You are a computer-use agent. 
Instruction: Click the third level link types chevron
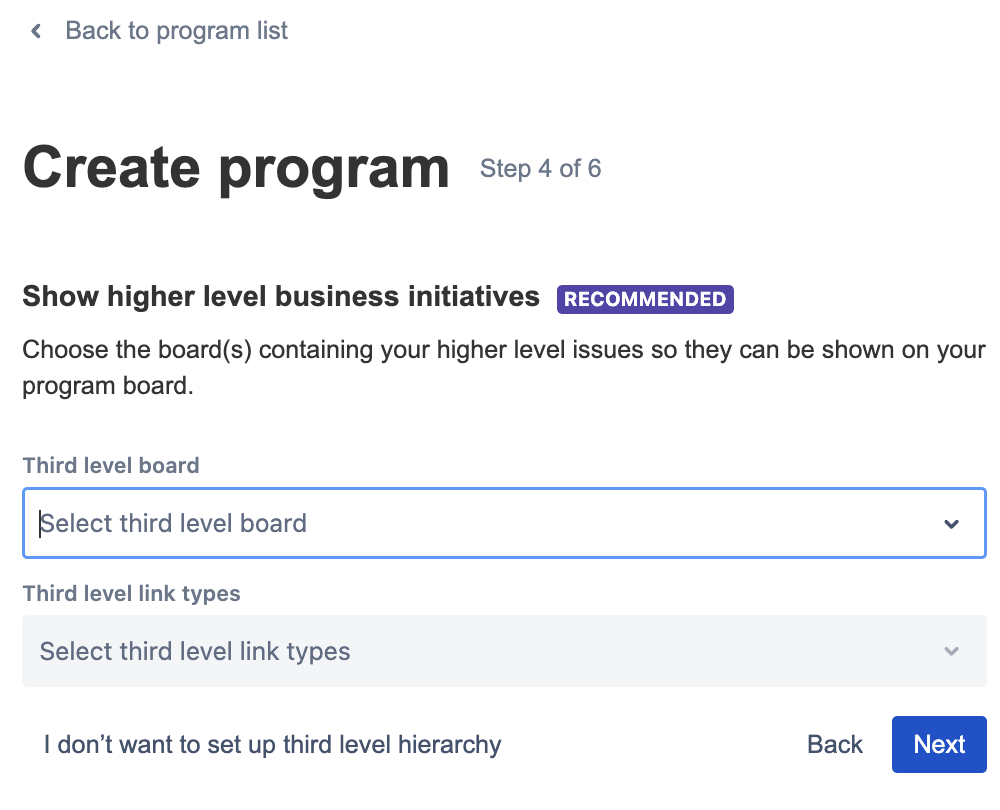click(951, 652)
